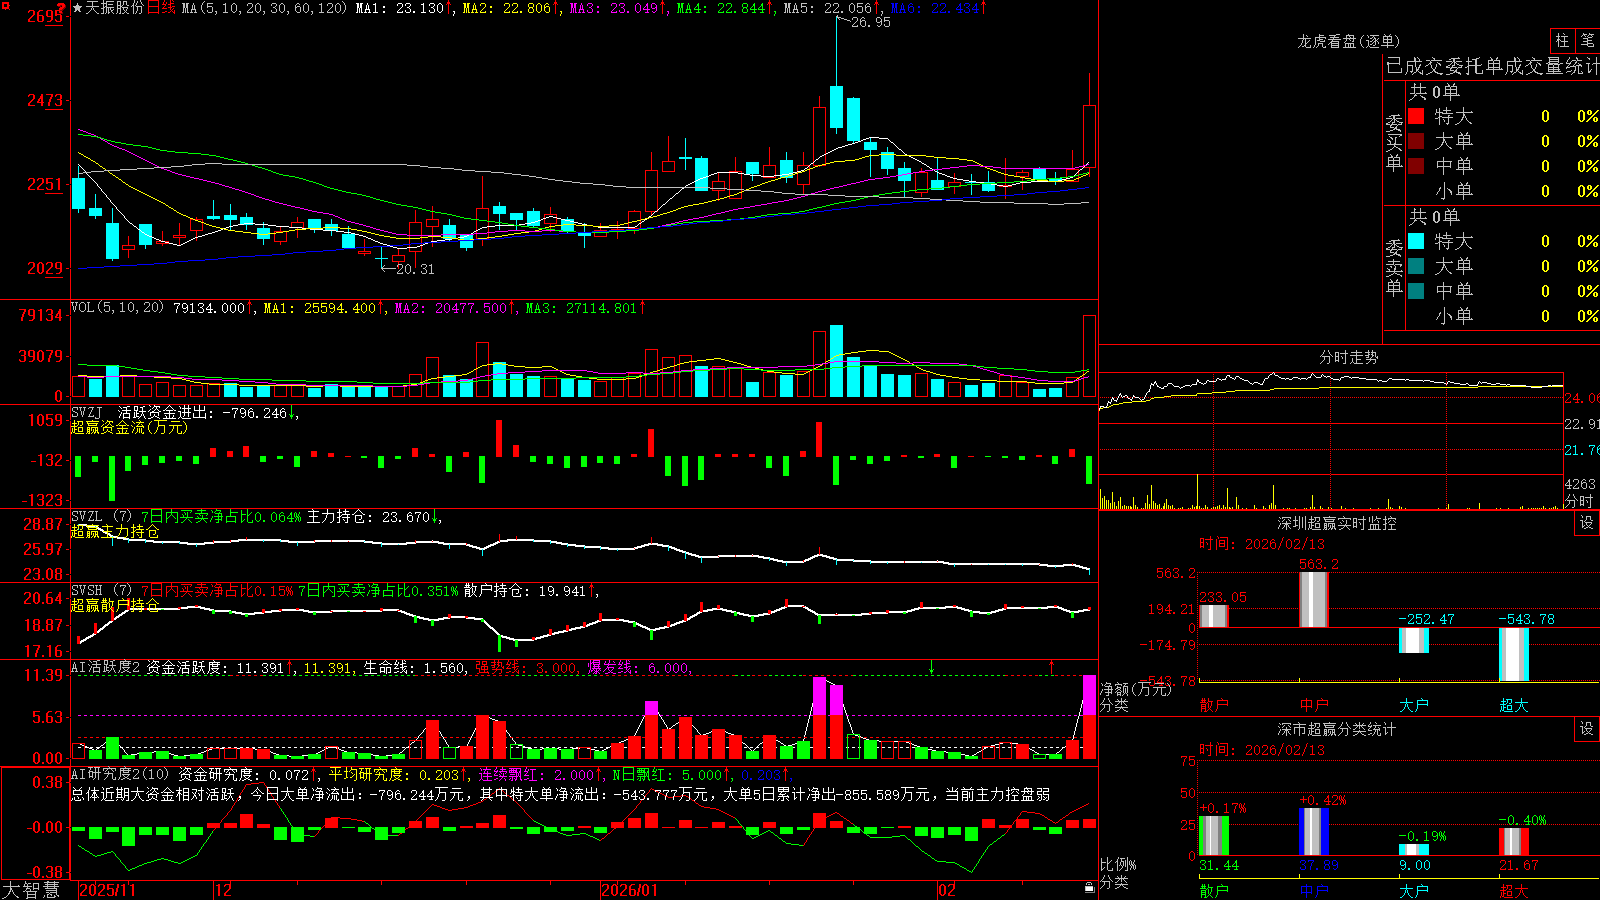Click the lock icon at the chart's bottom-right
The height and width of the screenshot is (900, 1600).
[1089, 887]
